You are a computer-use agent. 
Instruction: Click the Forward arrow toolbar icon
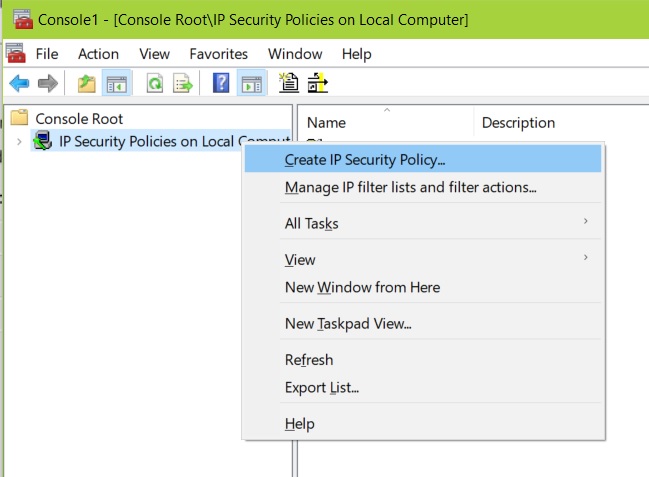[48, 83]
